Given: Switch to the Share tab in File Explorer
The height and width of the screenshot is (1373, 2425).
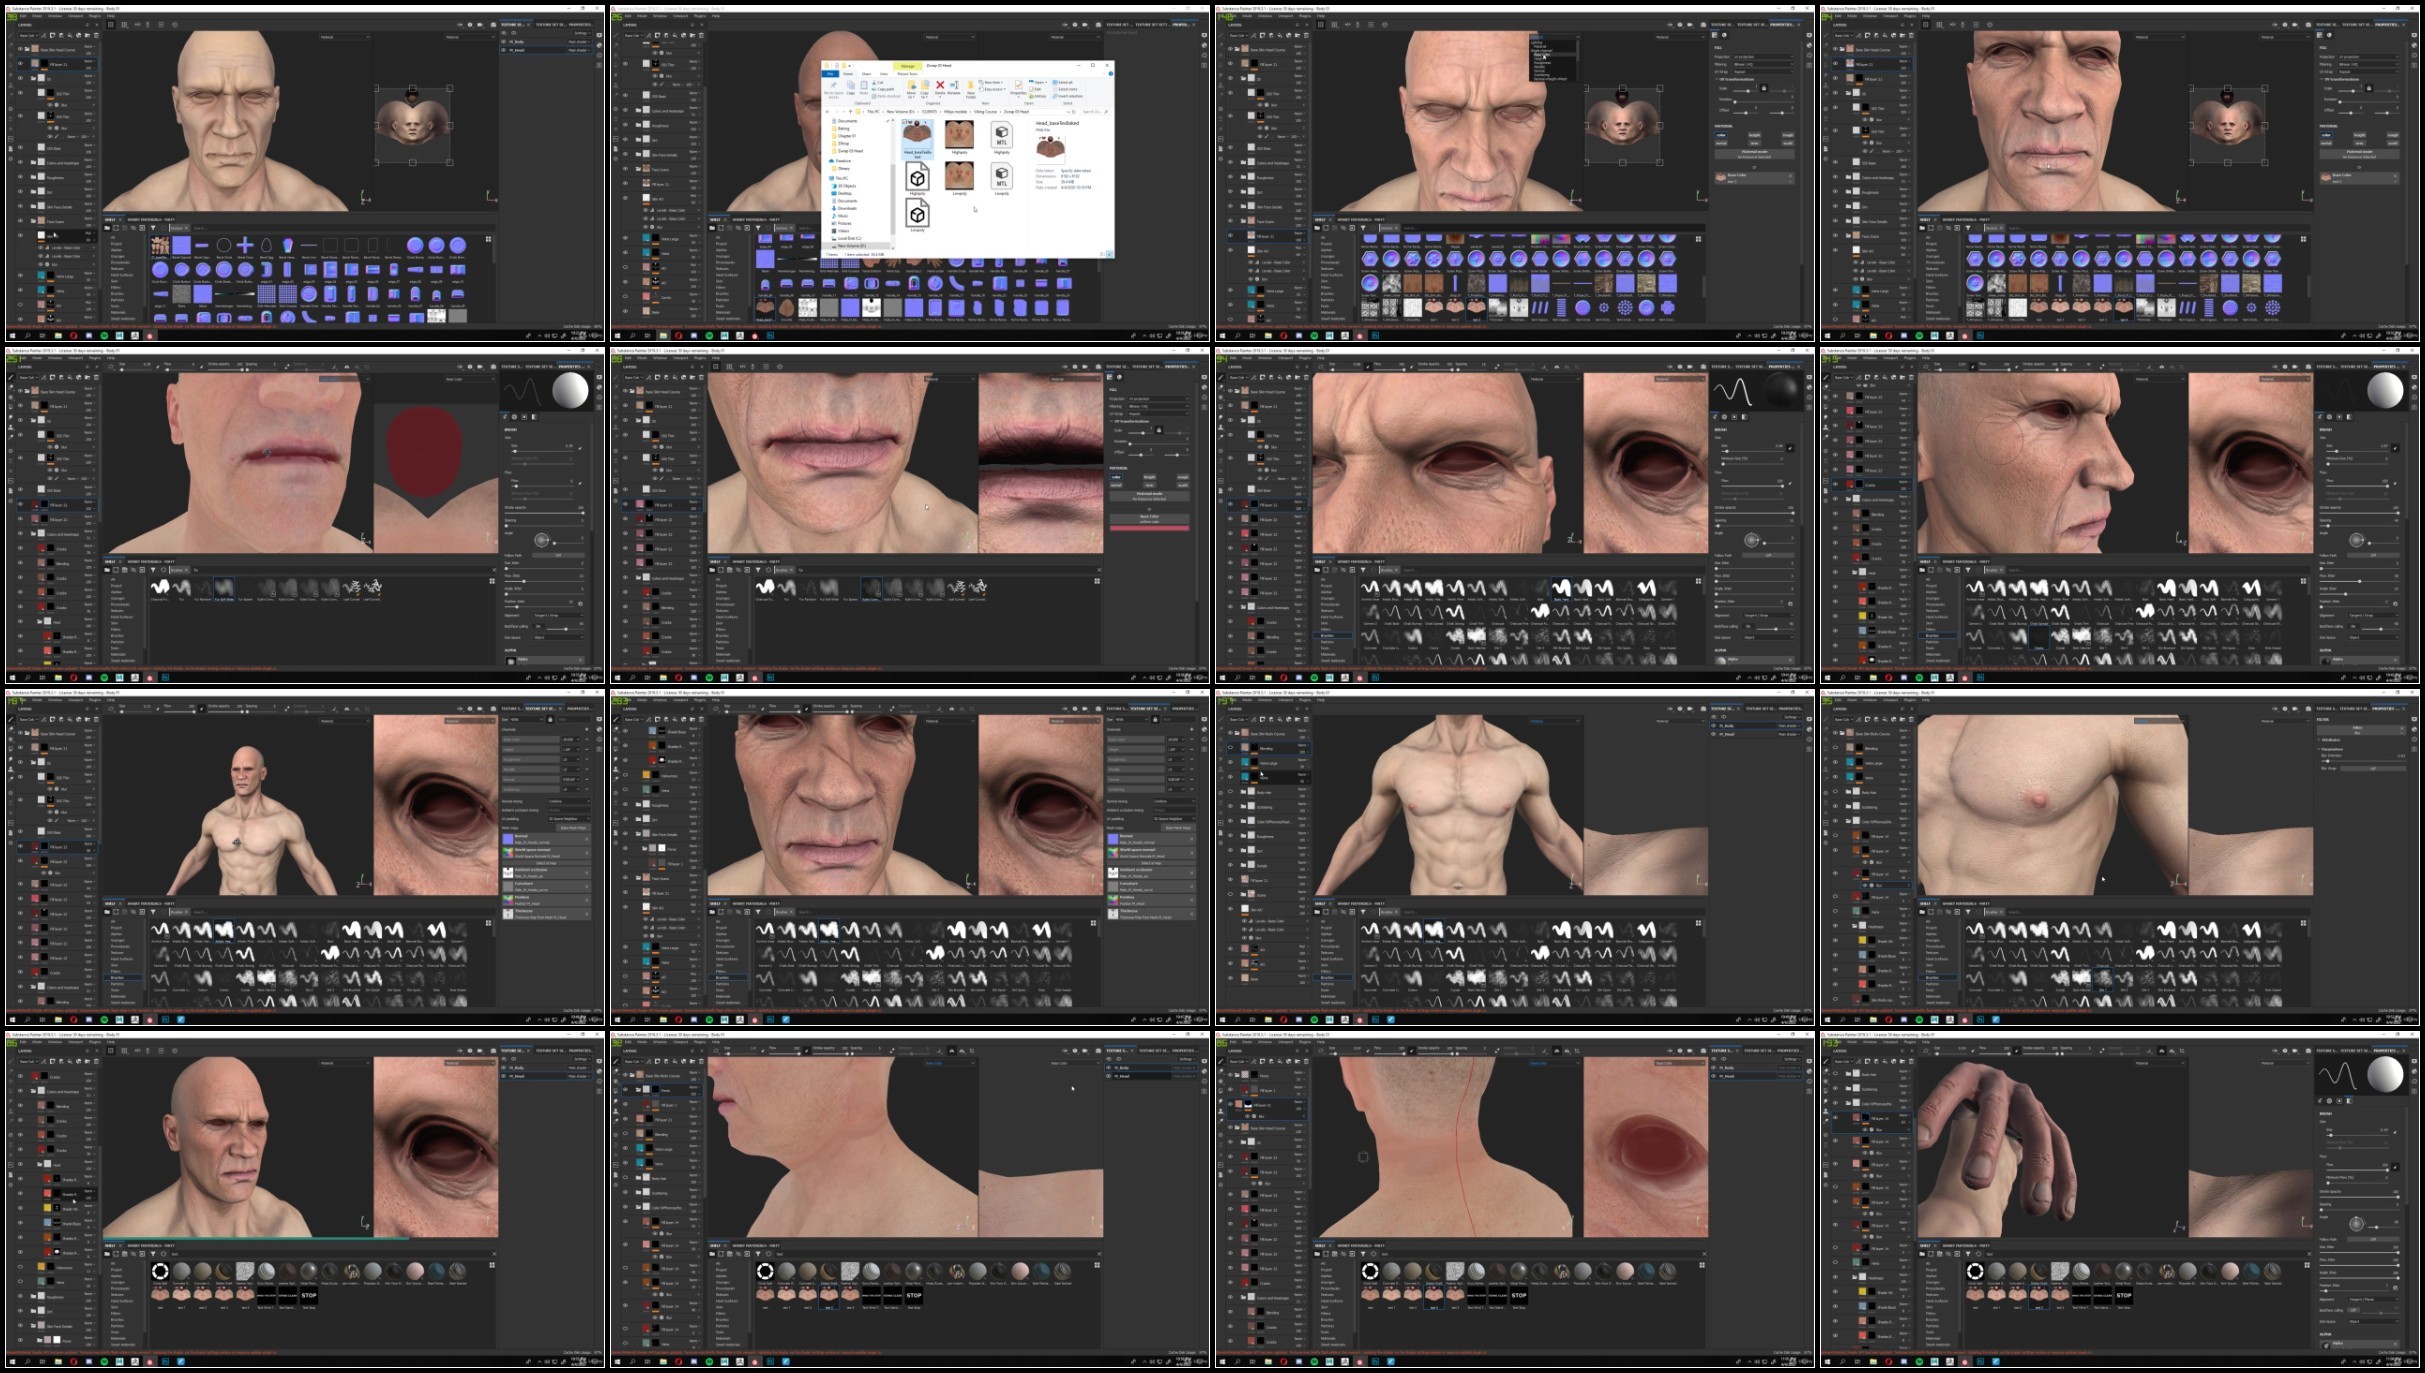Looking at the screenshot, I should [866, 74].
